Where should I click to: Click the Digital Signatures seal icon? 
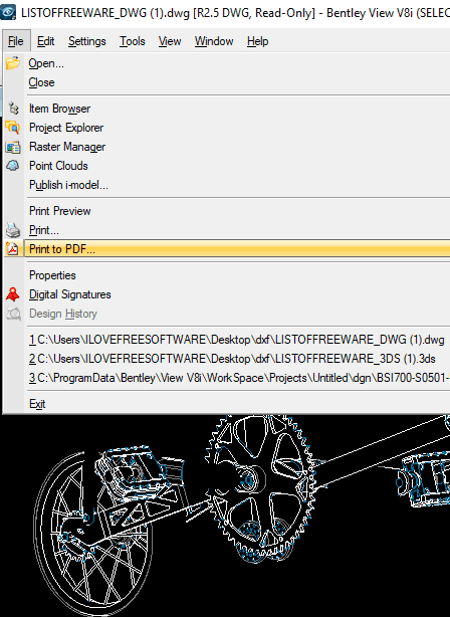13,294
